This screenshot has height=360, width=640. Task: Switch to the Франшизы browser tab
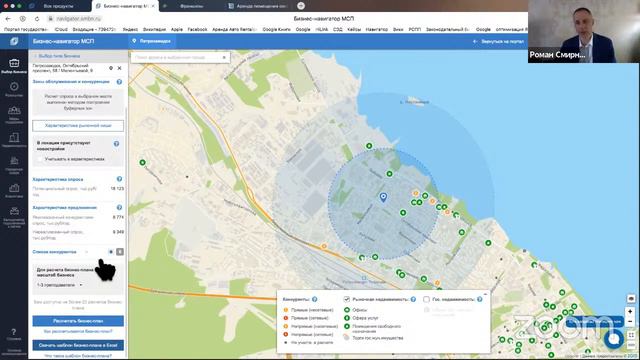[x=192, y=6]
